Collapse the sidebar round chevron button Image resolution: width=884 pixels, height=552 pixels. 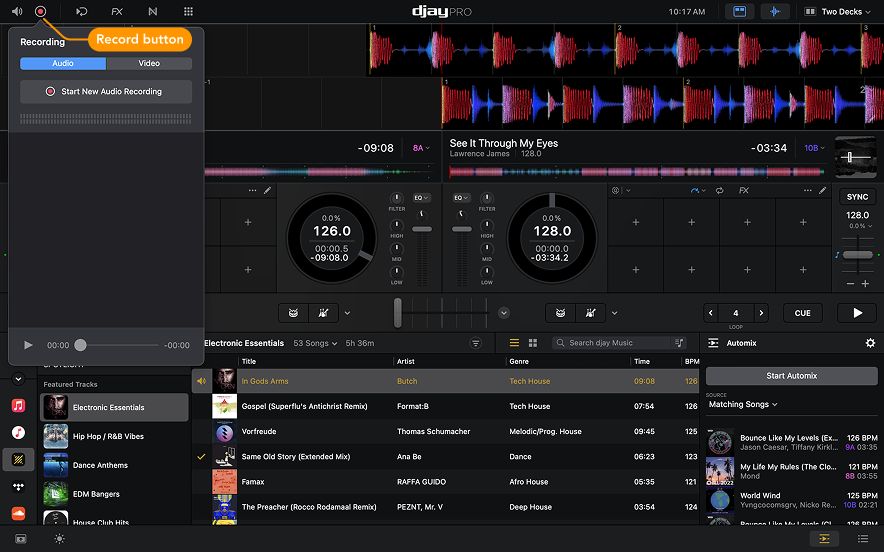pos(18,379)
